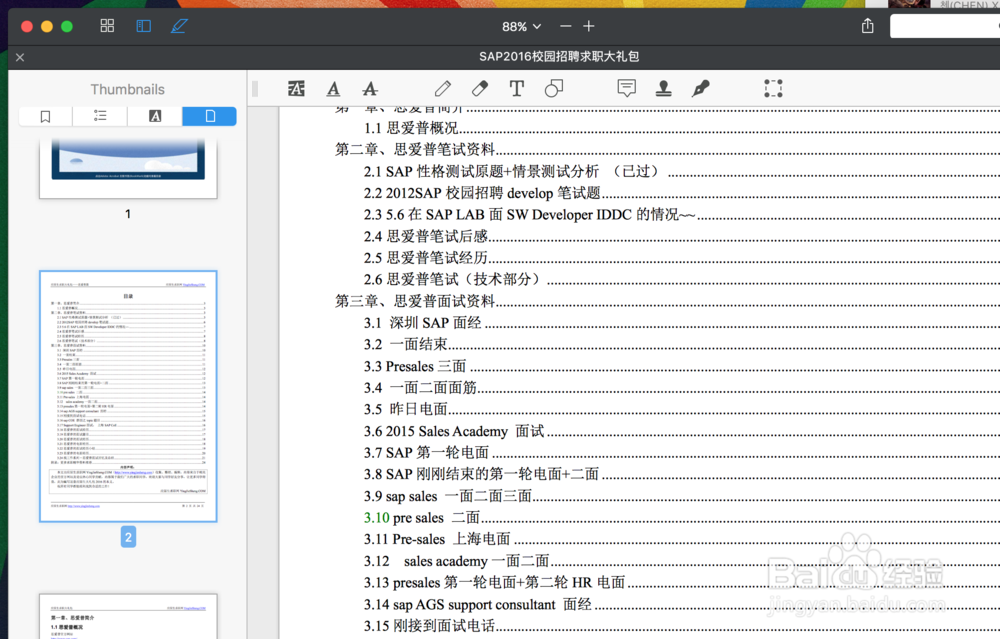Click the 3.2 一面结束 entry
Viewport: 1000px width, 639px height.
point(406,345)
